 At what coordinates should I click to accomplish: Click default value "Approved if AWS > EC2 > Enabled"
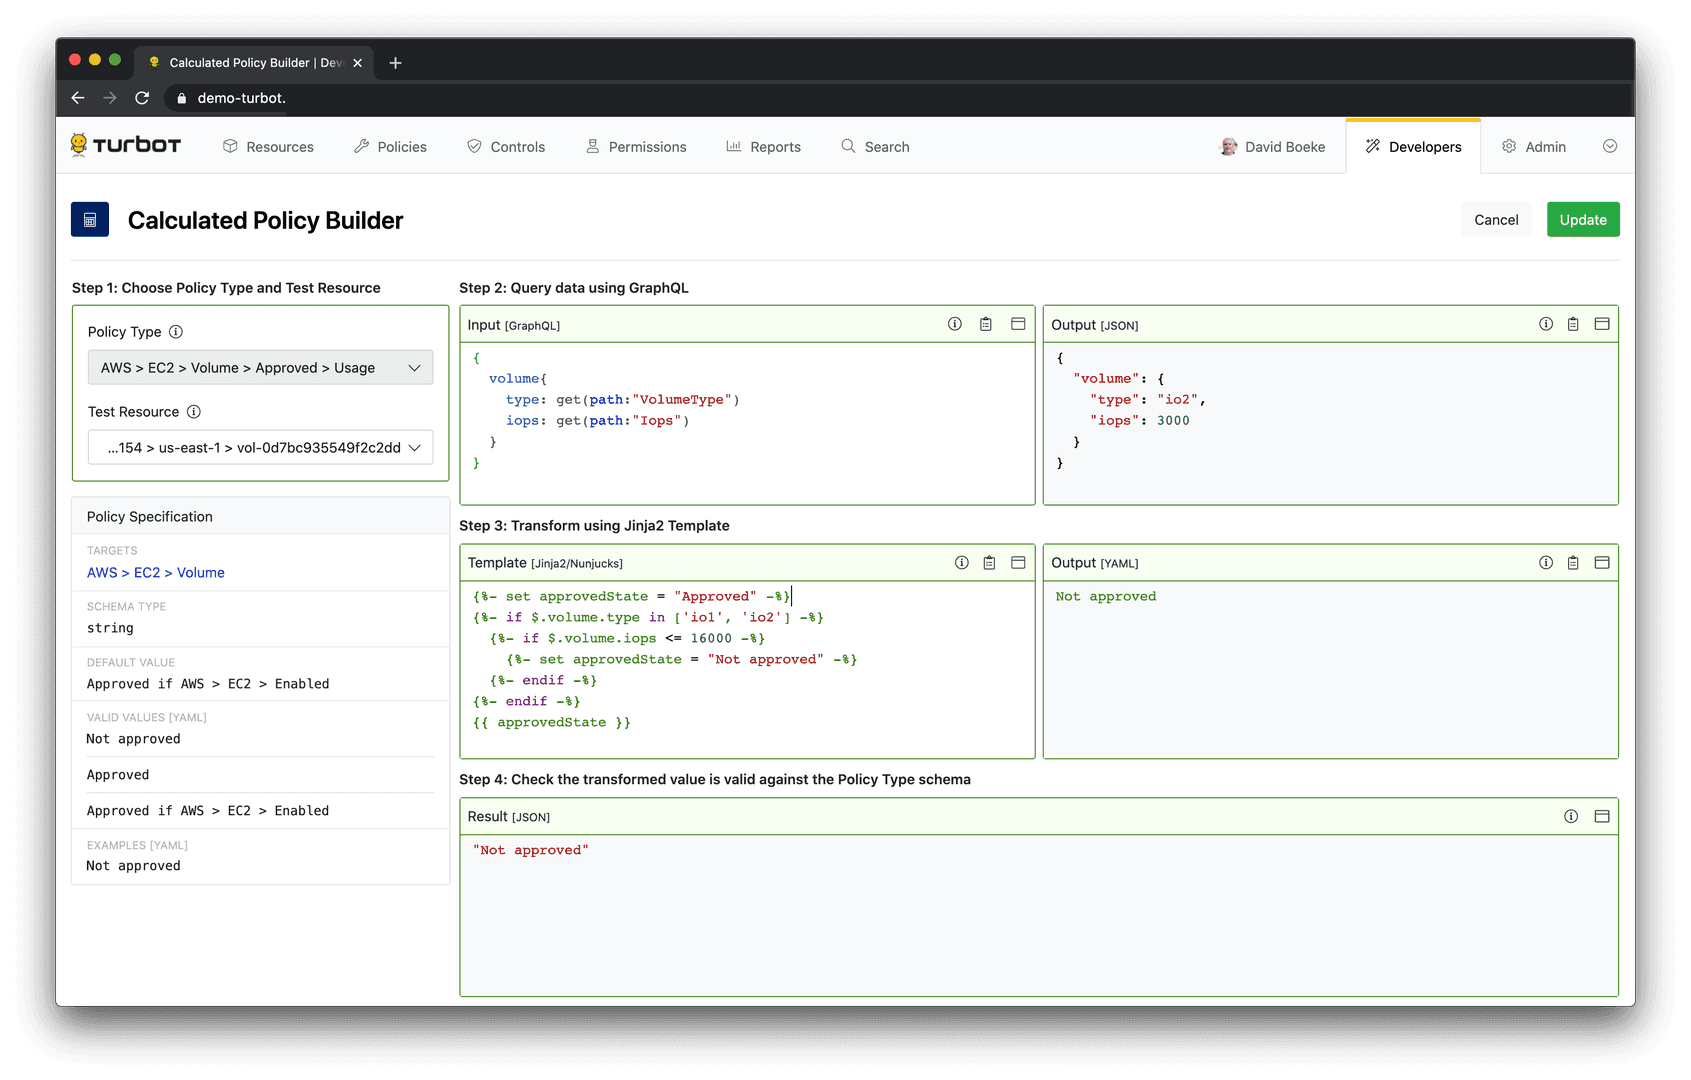pos(208,684)
